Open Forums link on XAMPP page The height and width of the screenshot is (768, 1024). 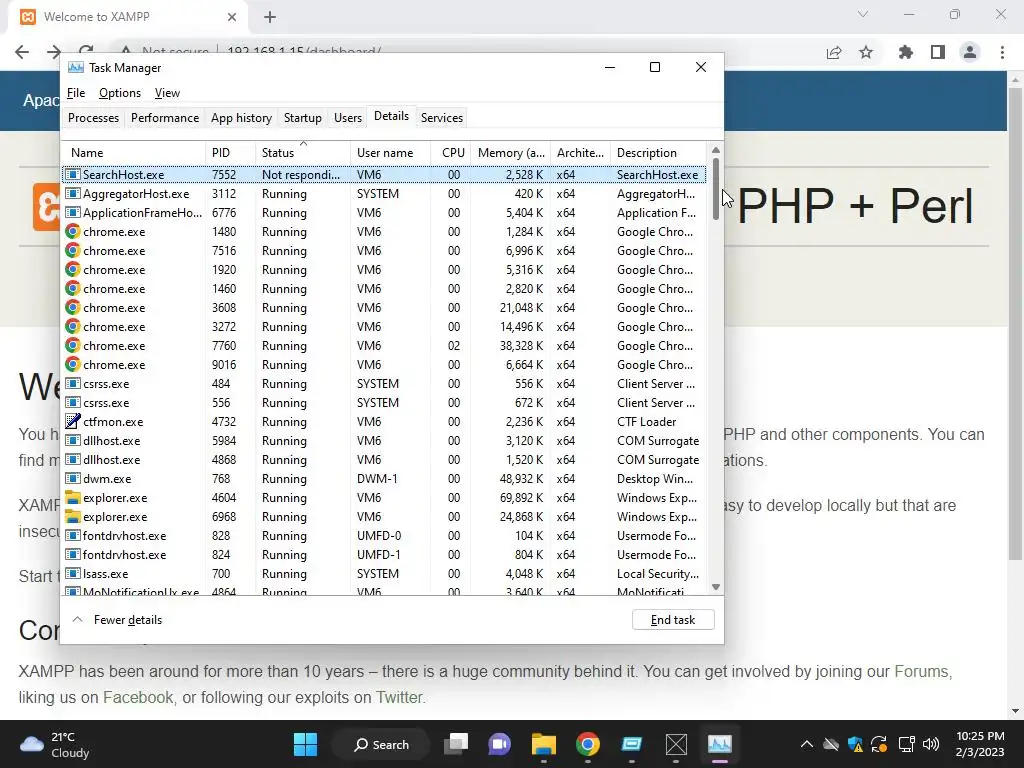pyautogui.click(x=921, y=671)
